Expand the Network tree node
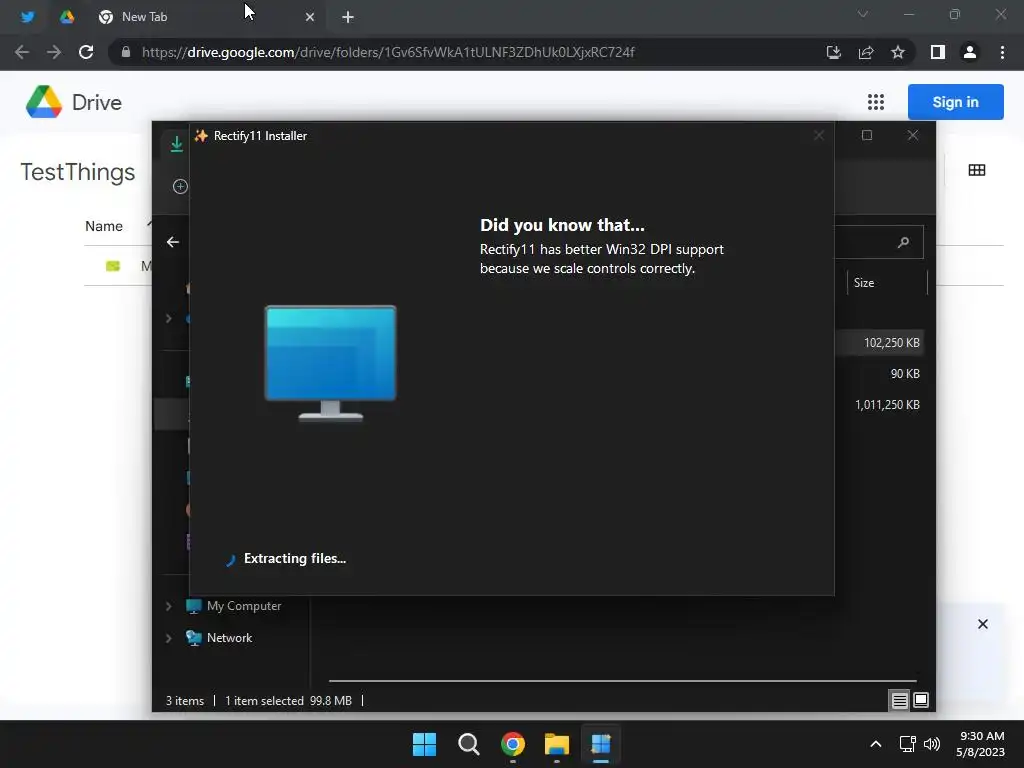The height and width of the screenshot is (768, 1024). [168, 638]
